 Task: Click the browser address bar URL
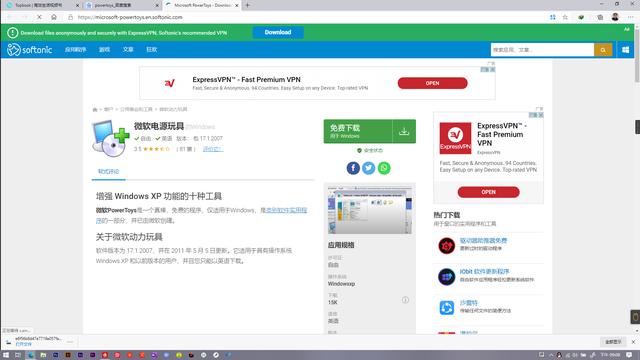[x=130, y=17]
